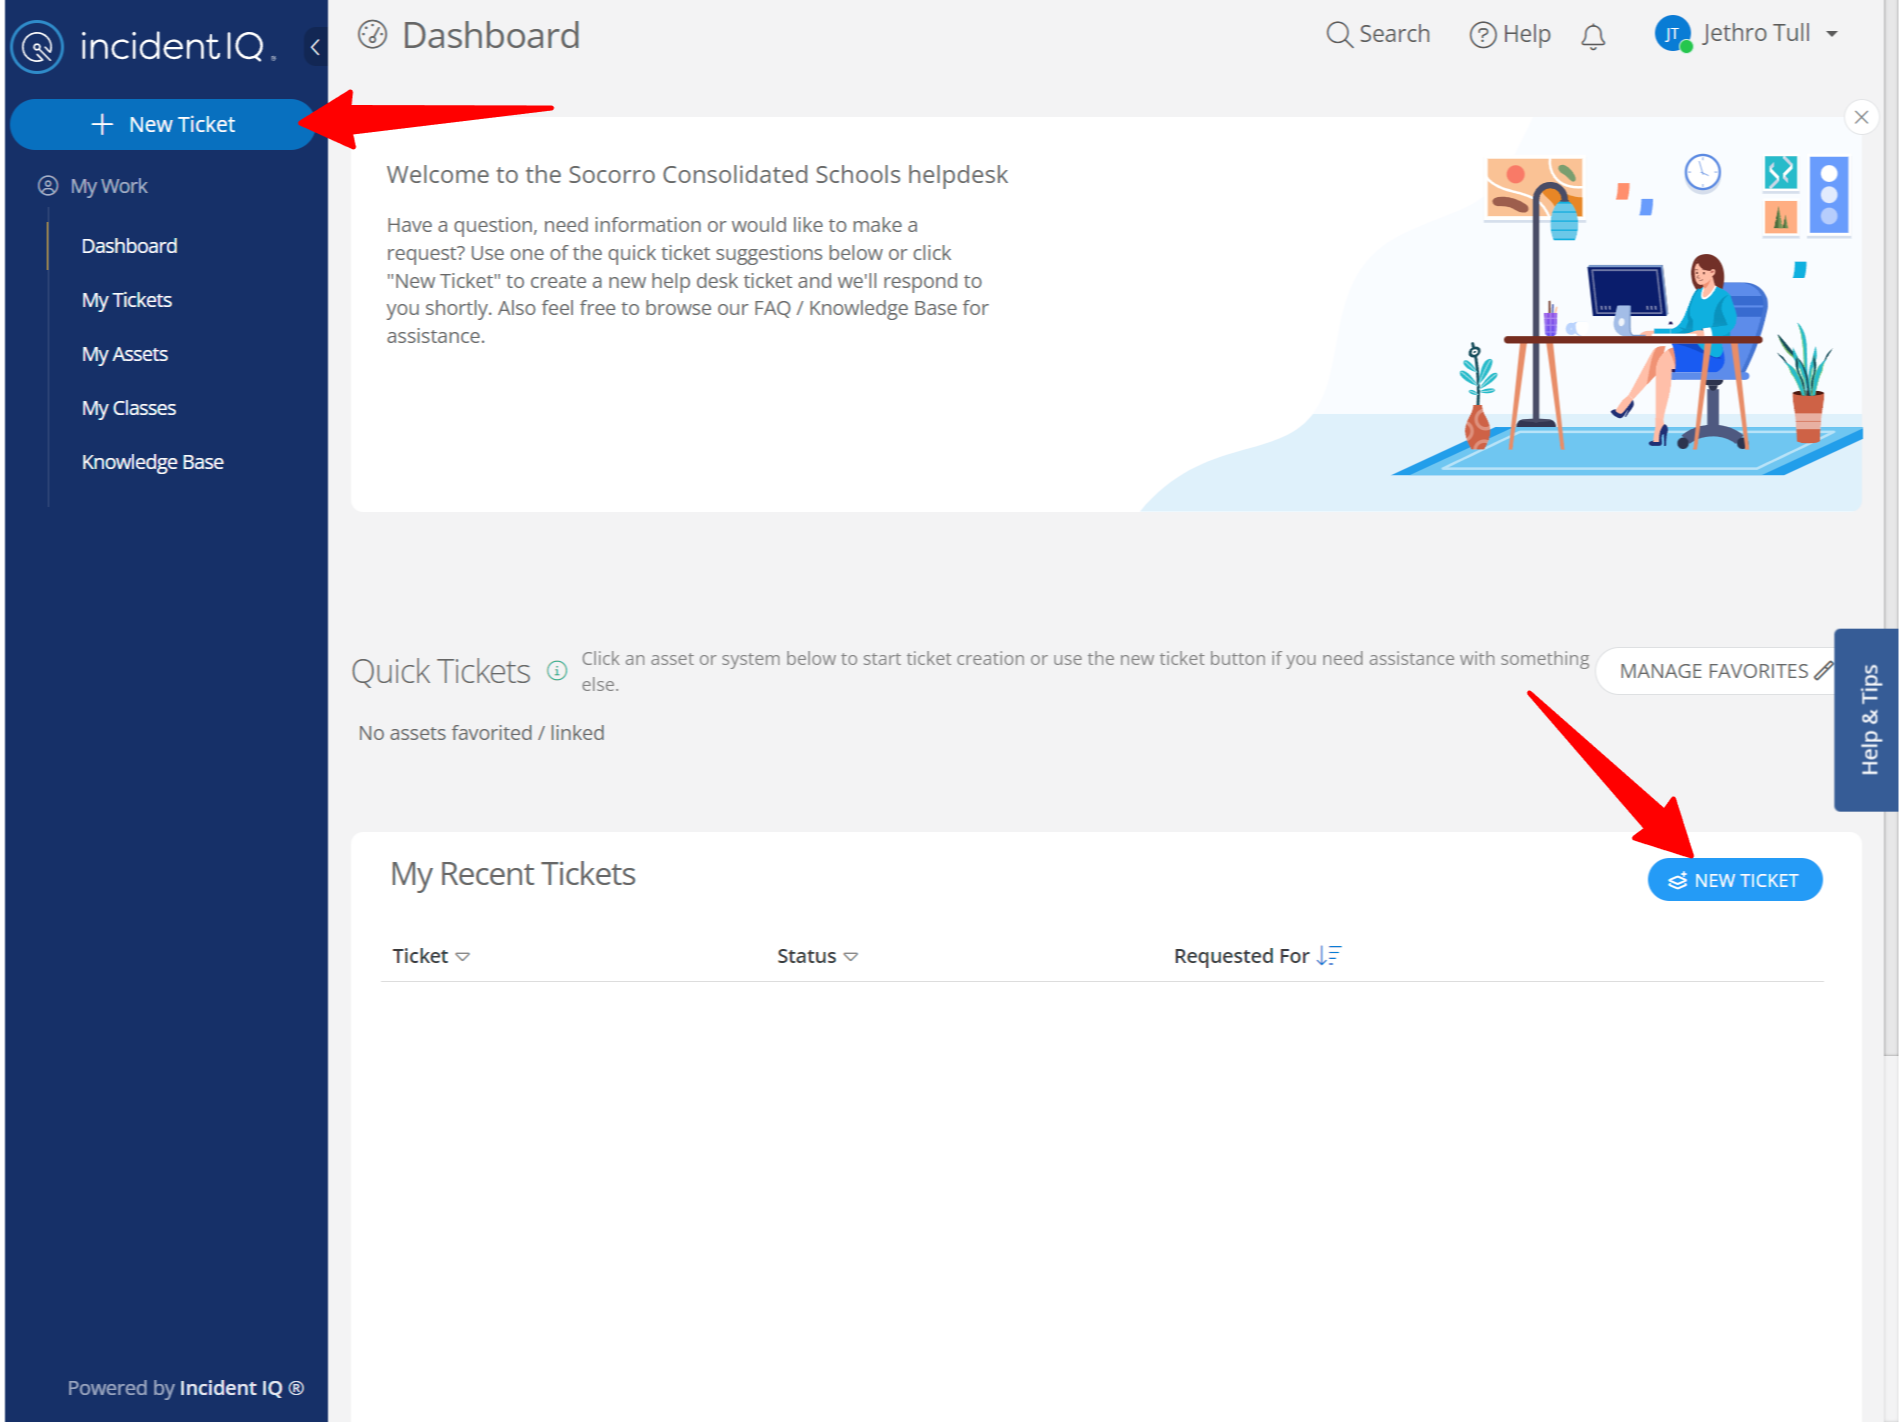Open the Knowledge Base
1899x1422 pixels.
pos(152,462)
